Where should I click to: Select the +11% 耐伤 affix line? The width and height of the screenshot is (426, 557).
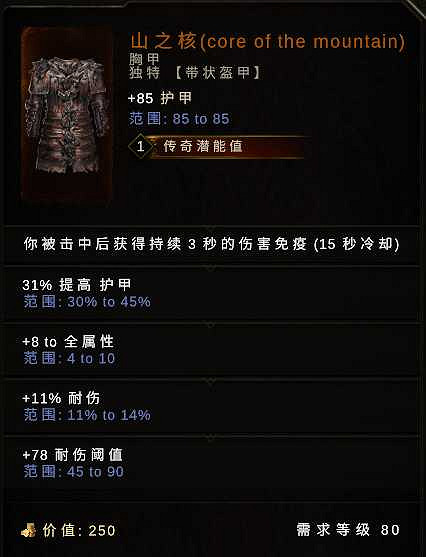pyautogui.click(x=61, y=398)
